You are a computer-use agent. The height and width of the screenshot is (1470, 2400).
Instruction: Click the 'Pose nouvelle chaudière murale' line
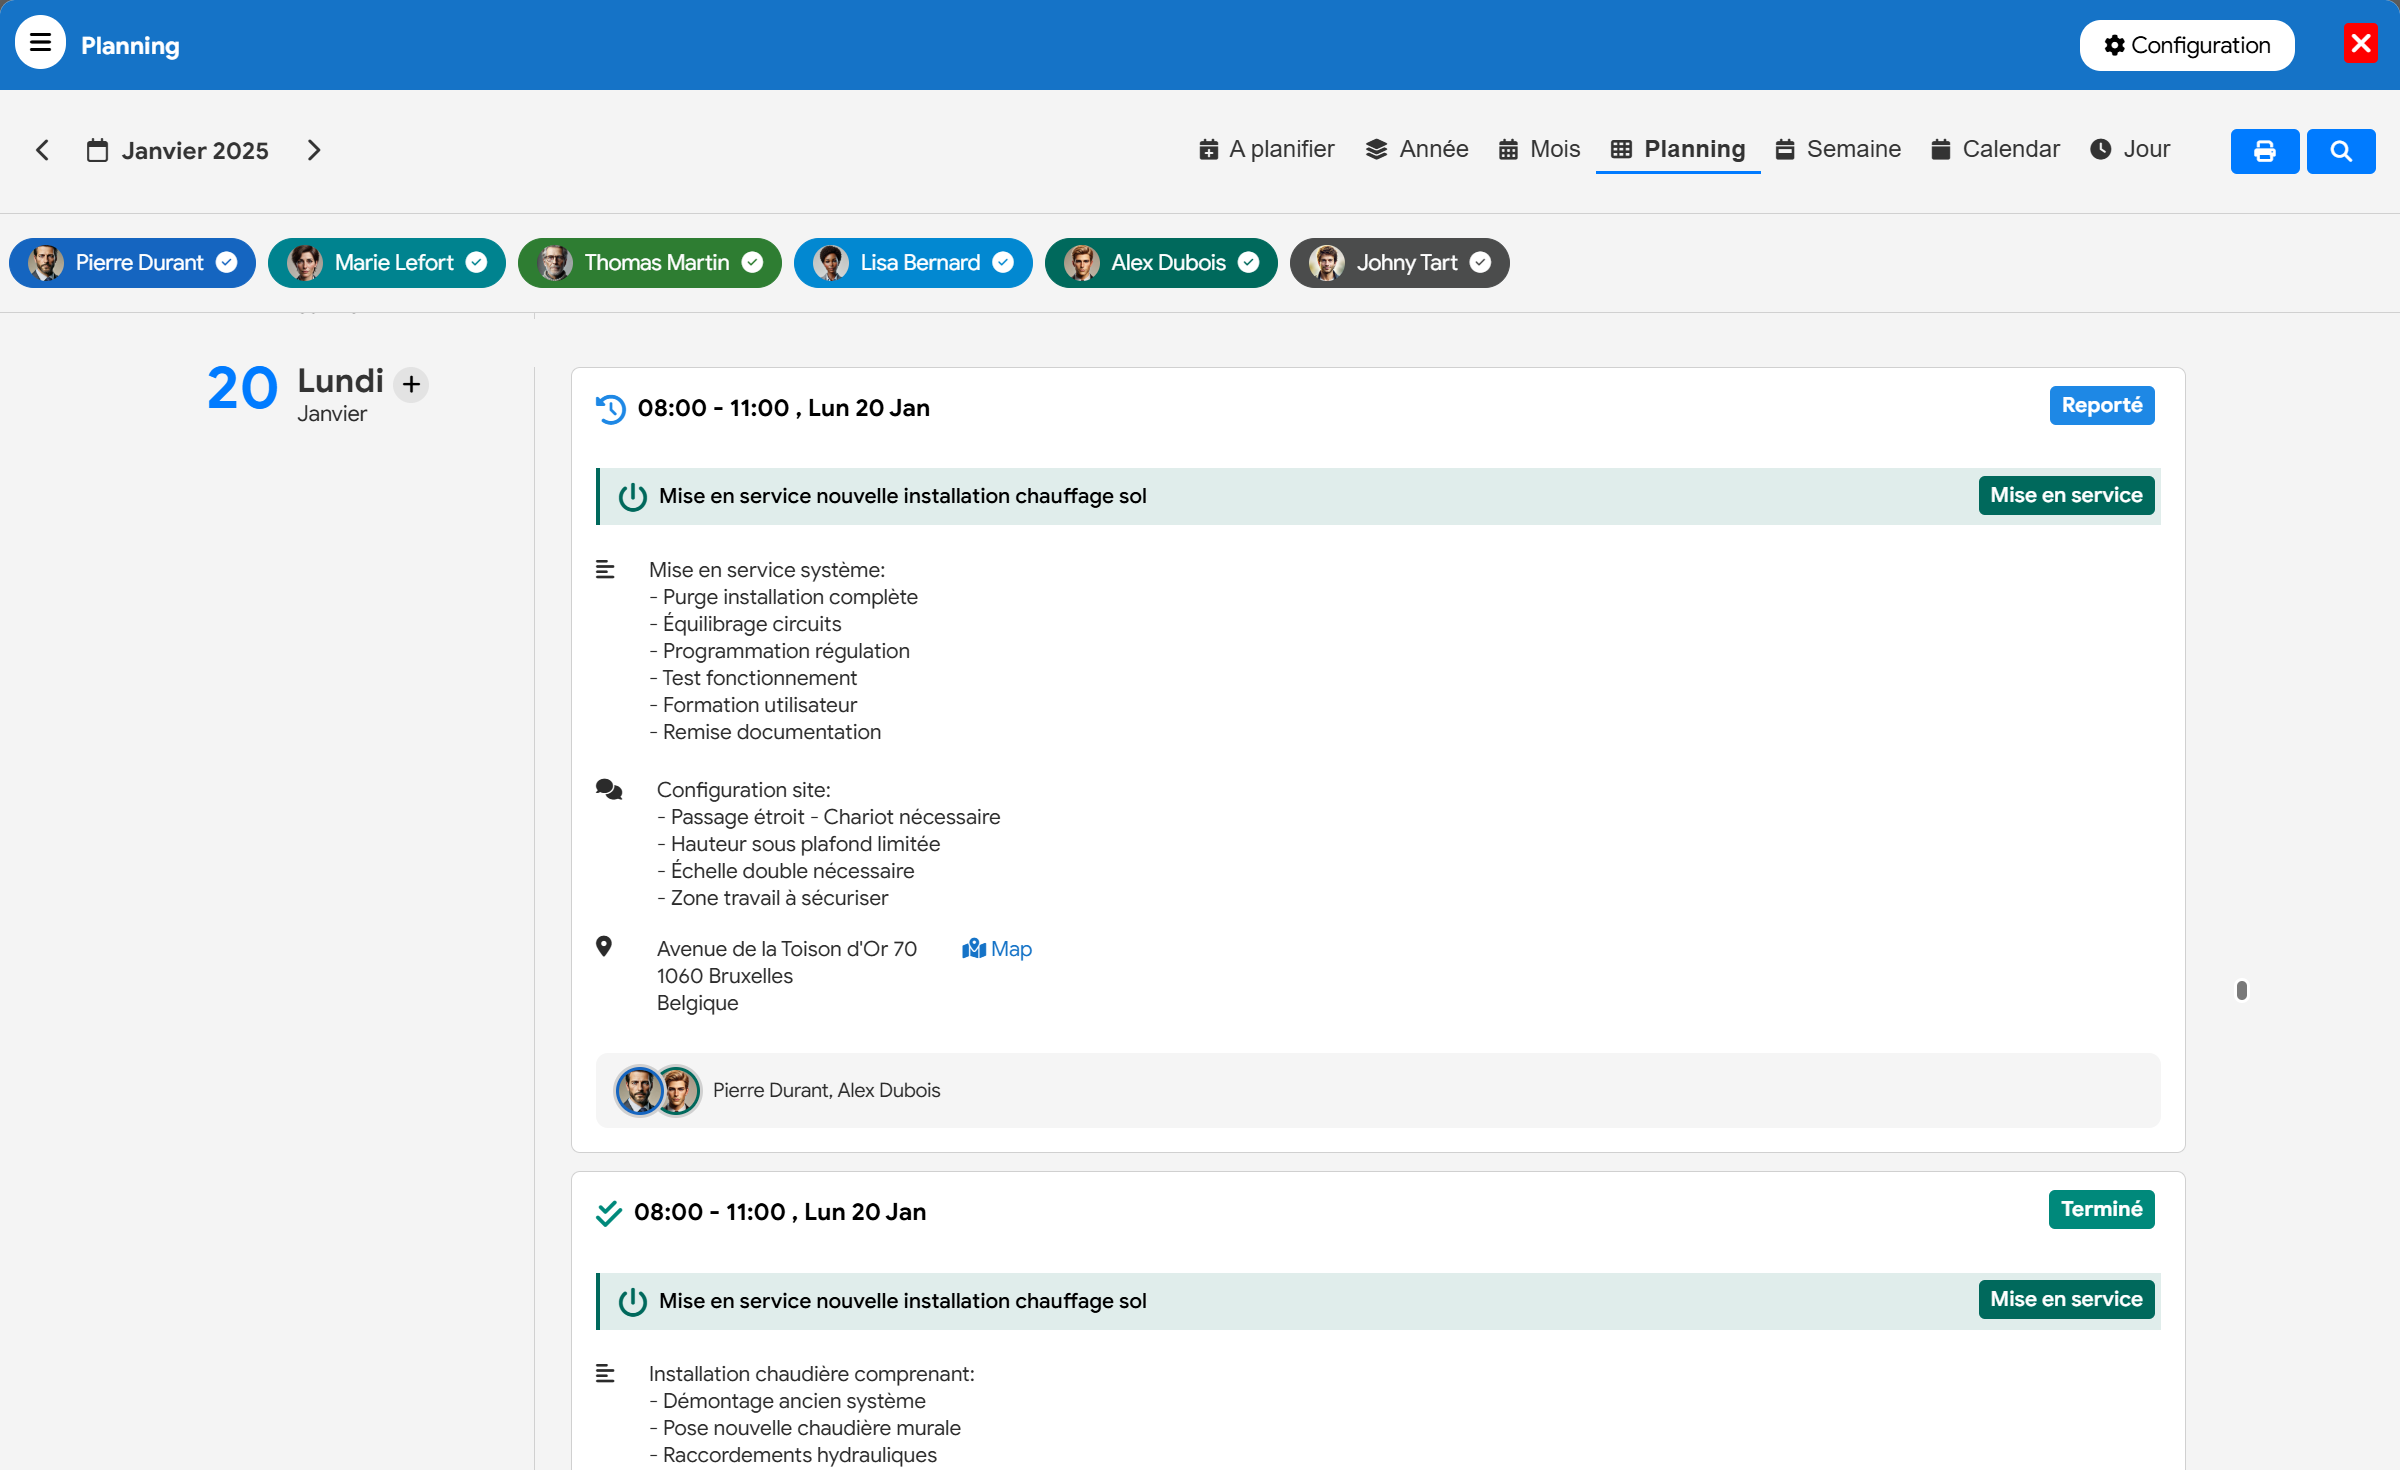click(805, 1428)
